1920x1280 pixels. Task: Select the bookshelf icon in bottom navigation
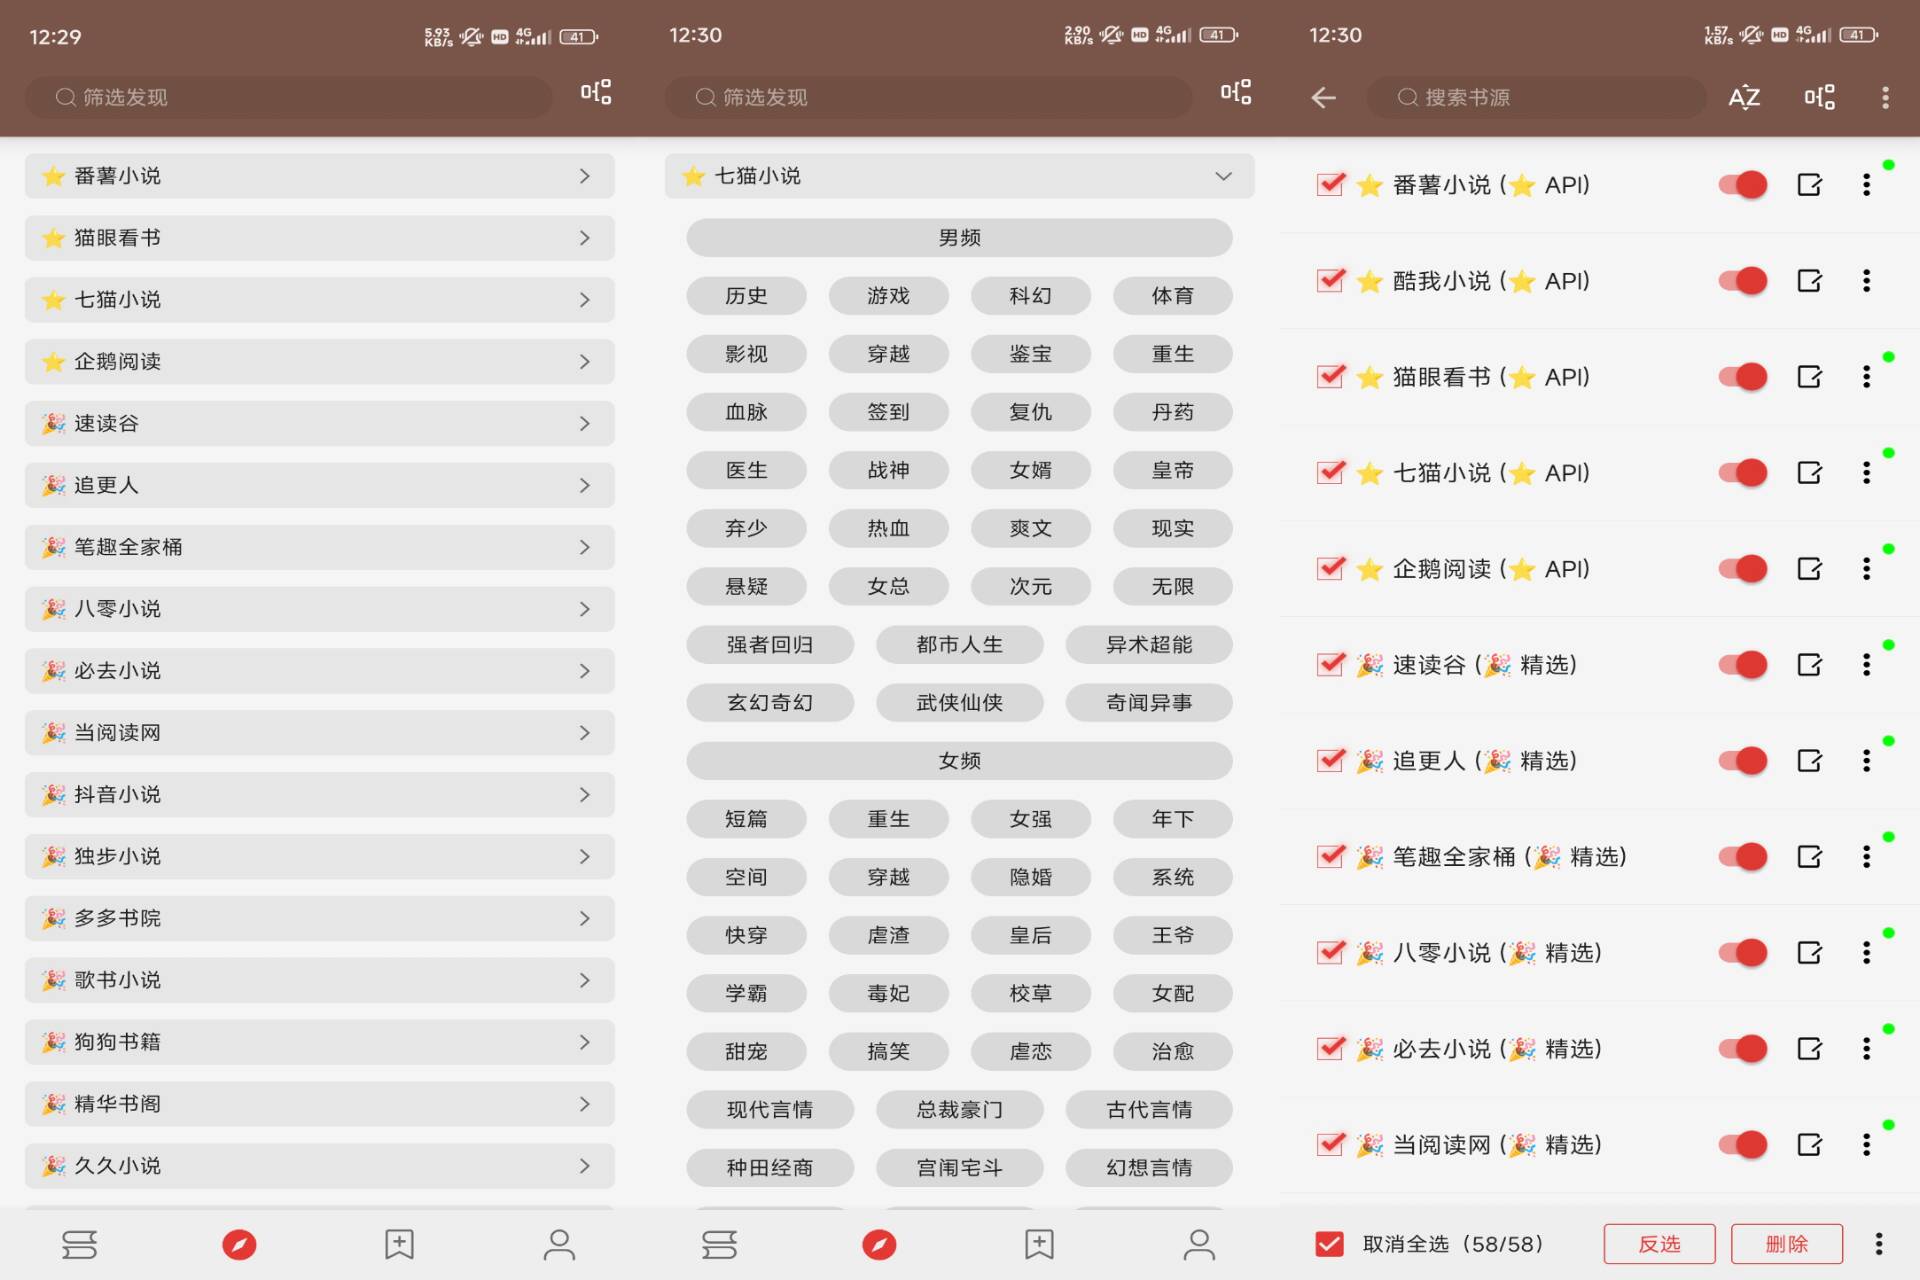coord(80,1244)
